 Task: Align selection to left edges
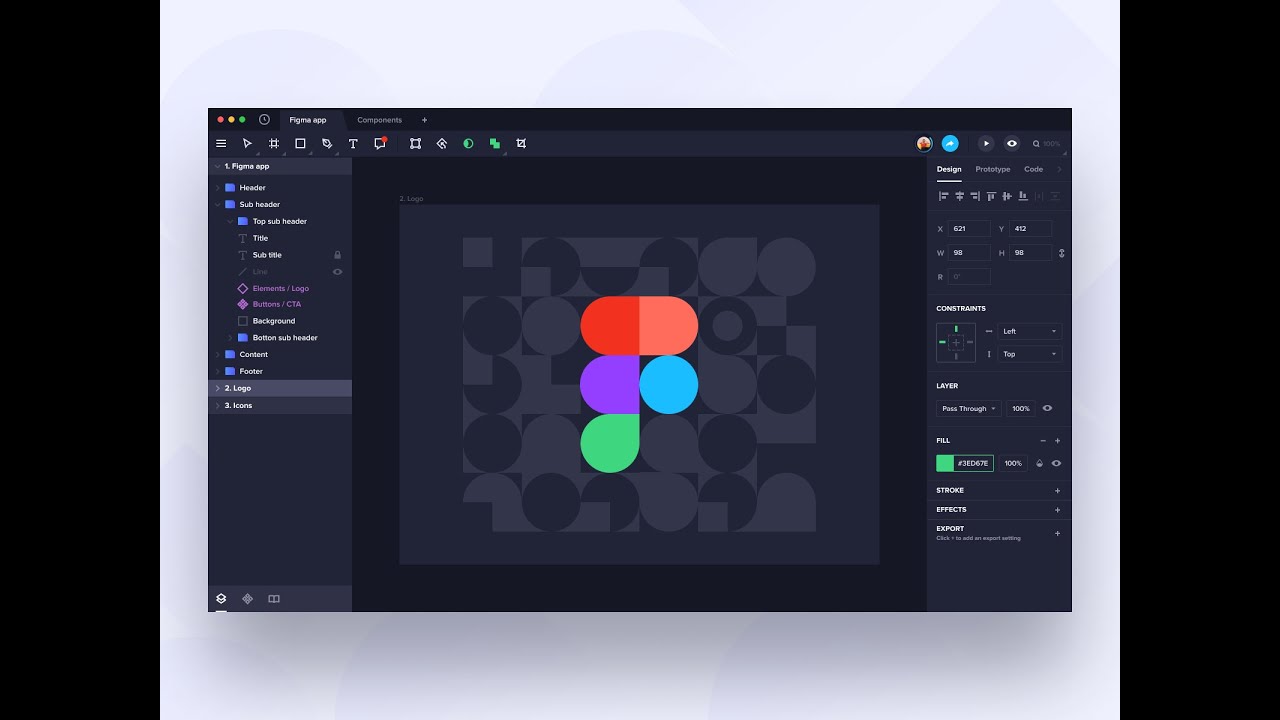(x=943, y=196)
